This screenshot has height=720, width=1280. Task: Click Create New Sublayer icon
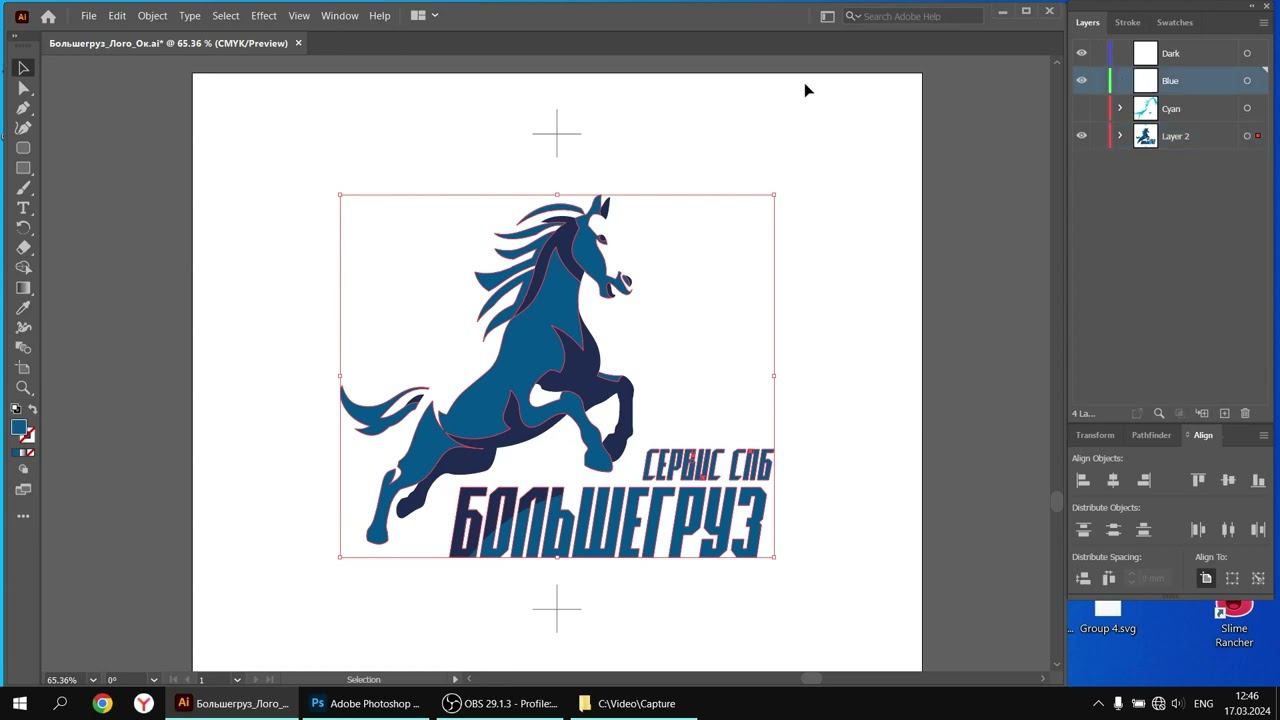[1202, 413]
